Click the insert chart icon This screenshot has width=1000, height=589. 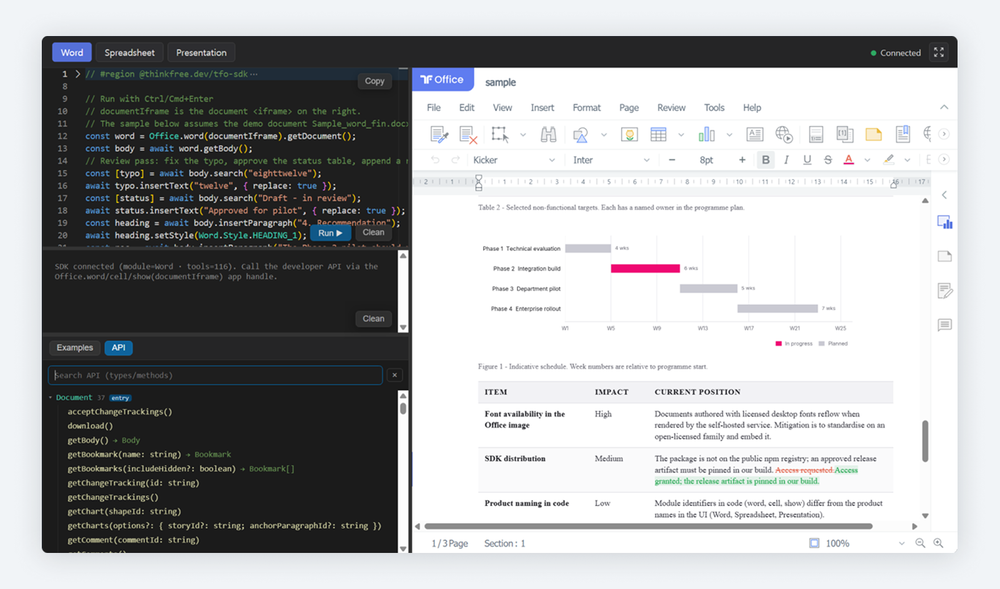pyautogui.click(x=707, y=135)
